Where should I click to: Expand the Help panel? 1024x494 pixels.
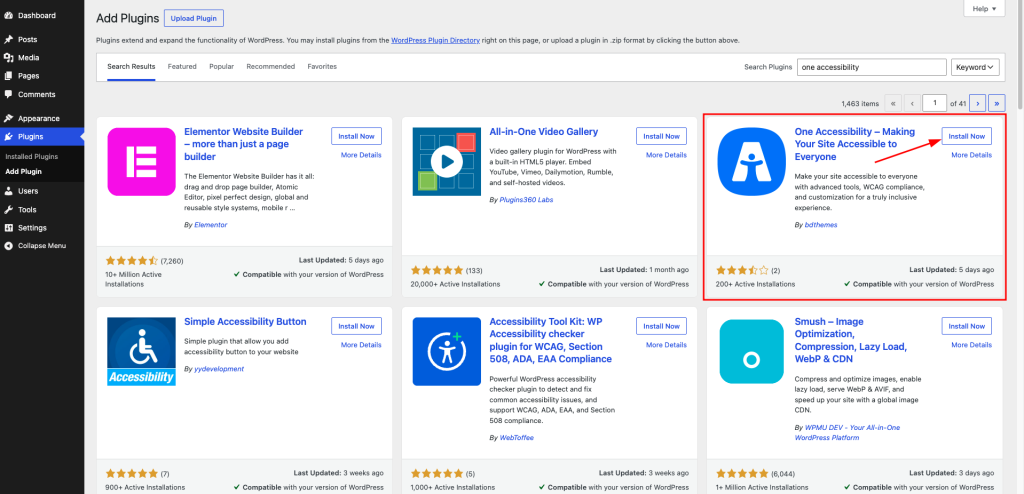point(984,8)
